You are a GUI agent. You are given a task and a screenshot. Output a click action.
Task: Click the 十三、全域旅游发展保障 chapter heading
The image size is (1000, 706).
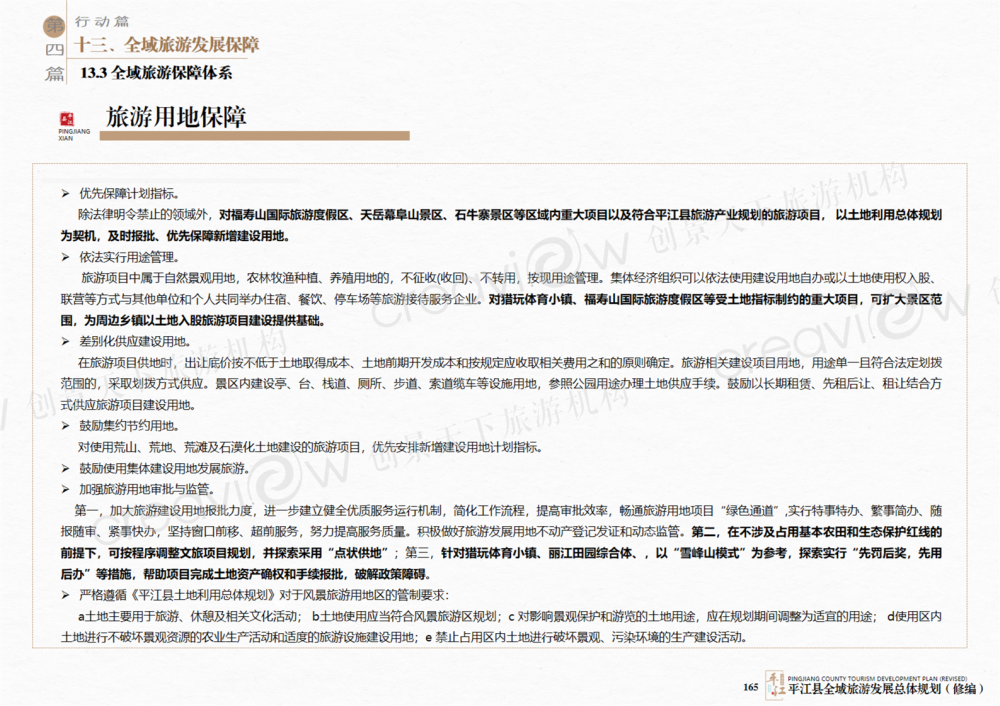[167, 45]
